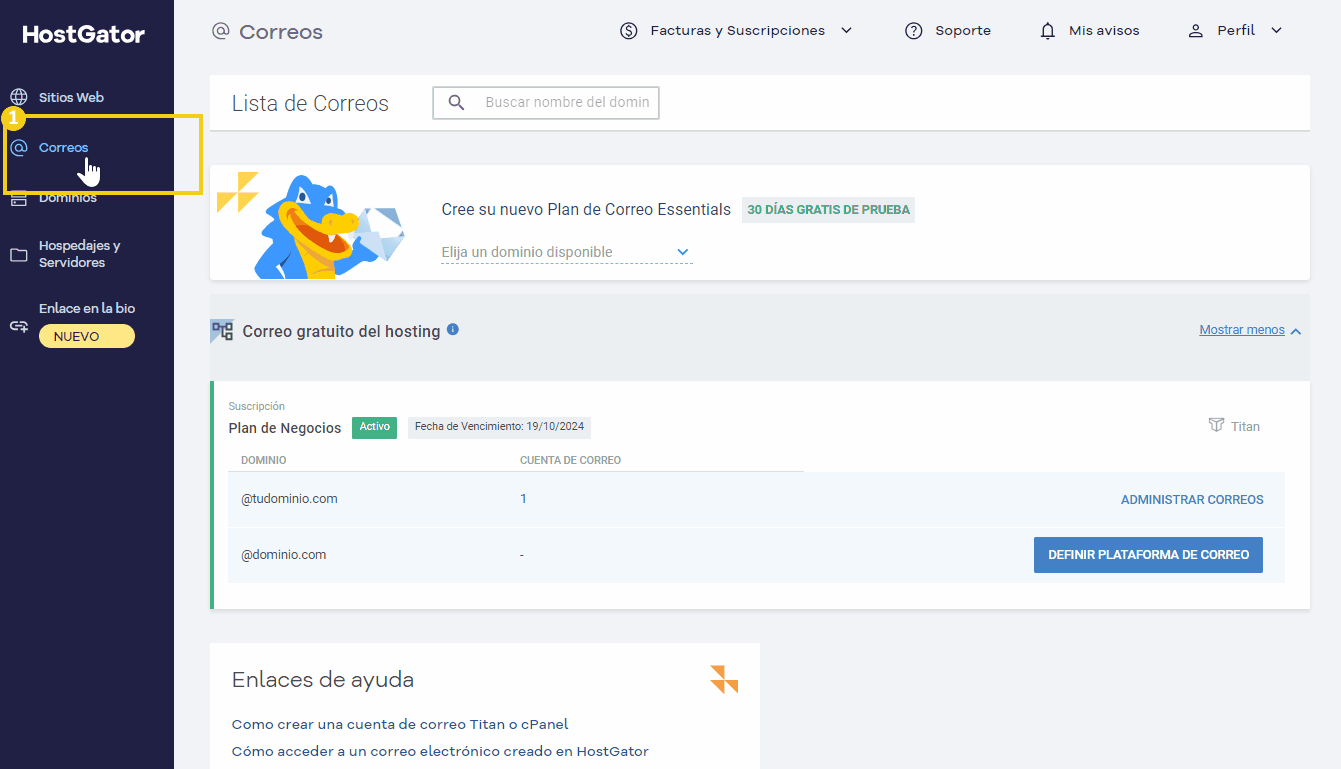Screen dimensions: 1341x769
Task: Click the account count 1 for @tudominio.com
Action: pos(523,499)
